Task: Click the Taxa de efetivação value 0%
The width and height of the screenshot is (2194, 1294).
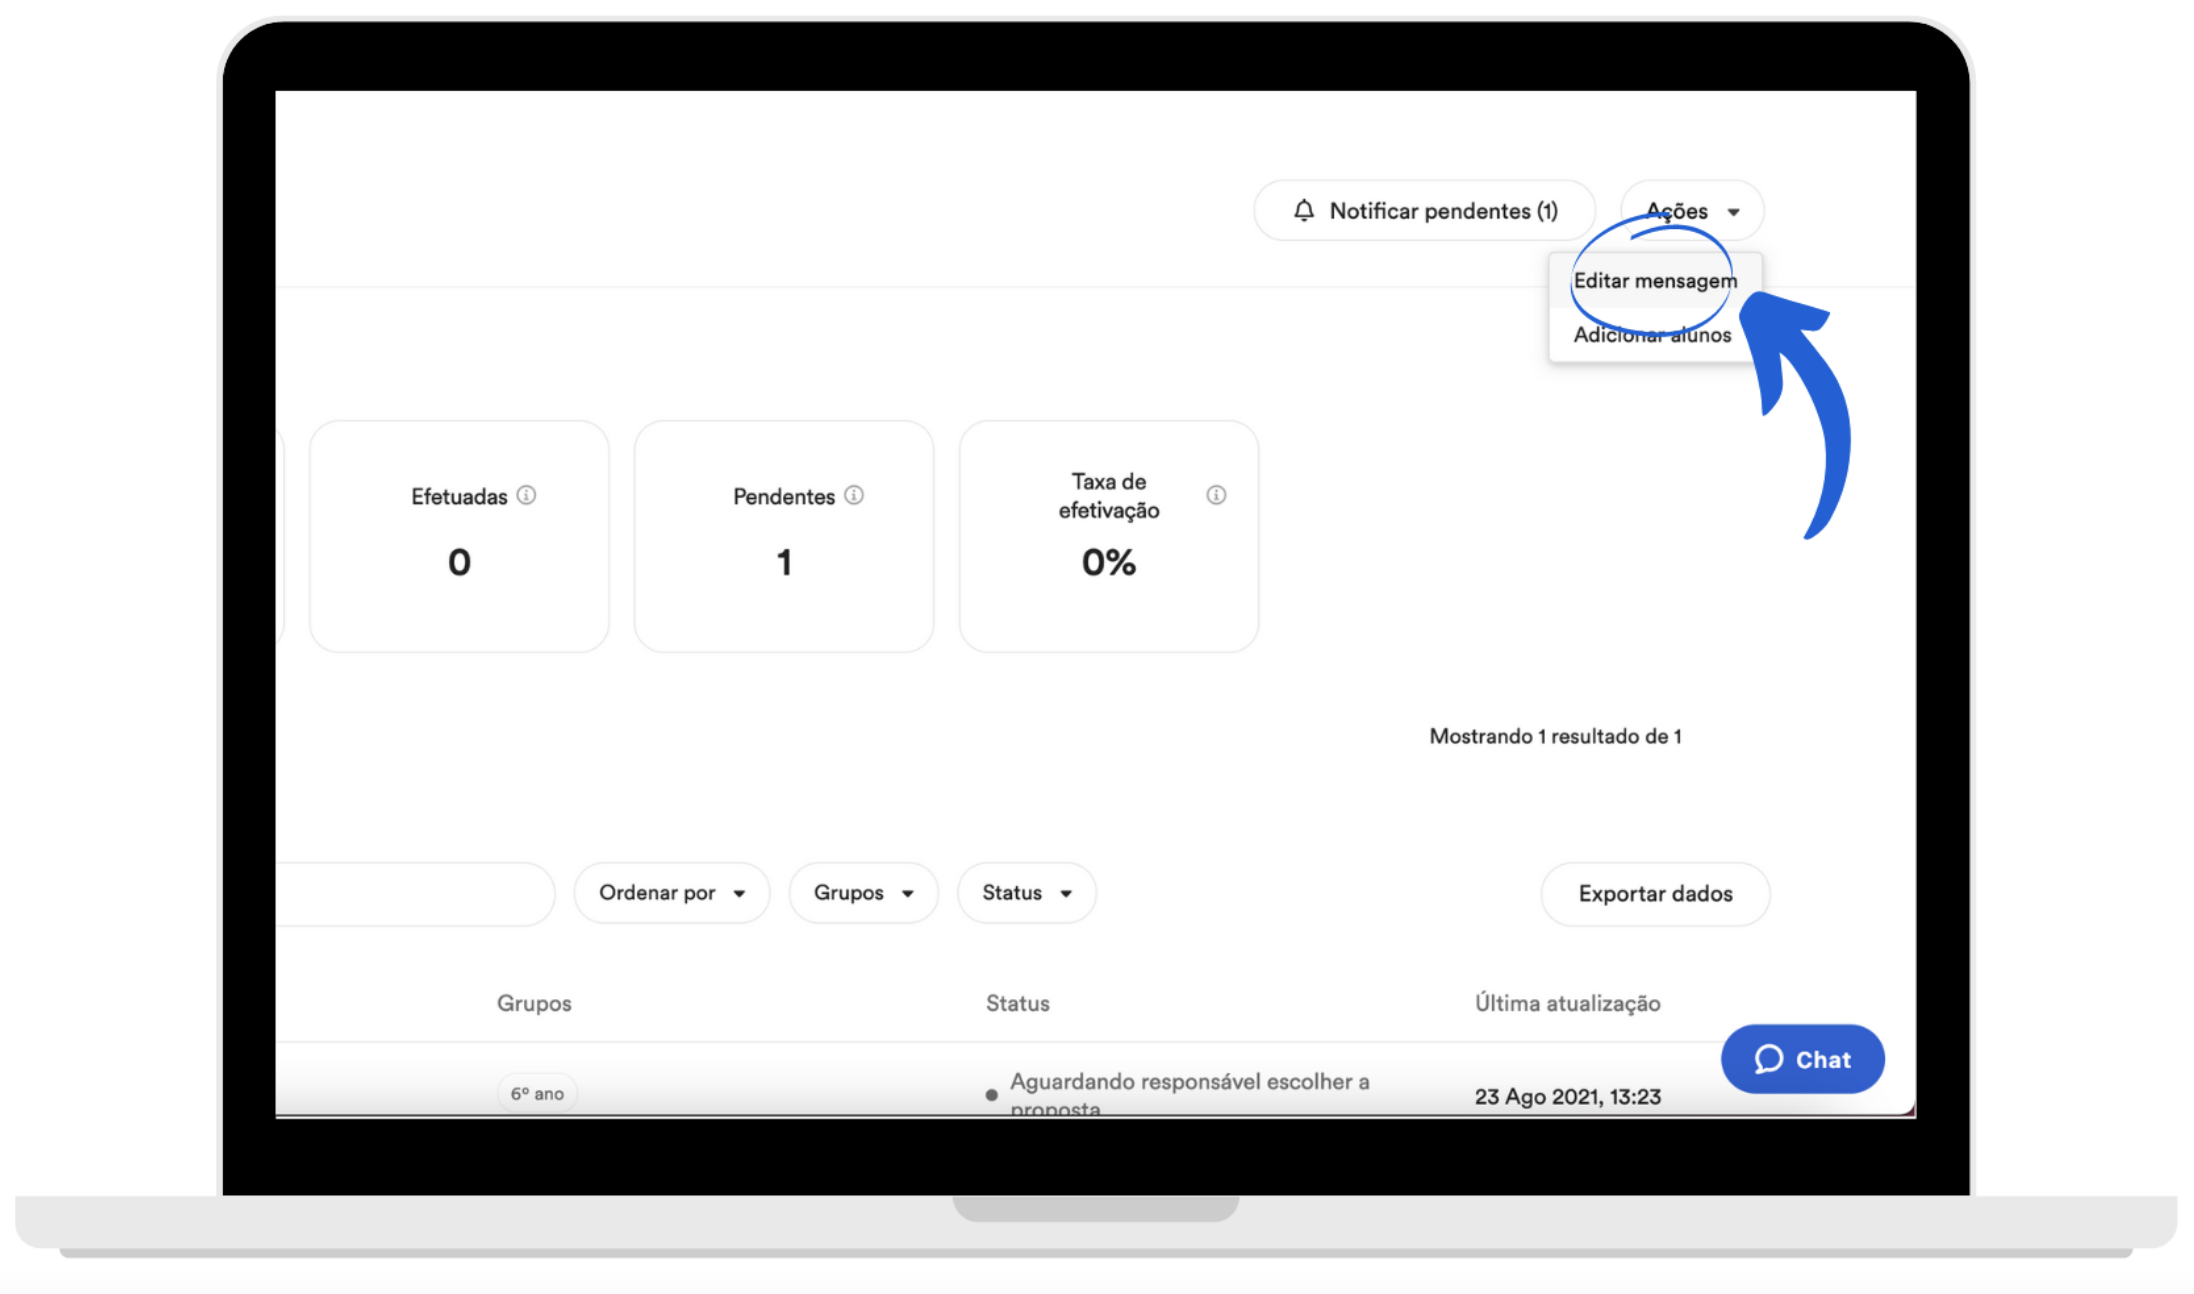Action: click(x=1108, y=562)
